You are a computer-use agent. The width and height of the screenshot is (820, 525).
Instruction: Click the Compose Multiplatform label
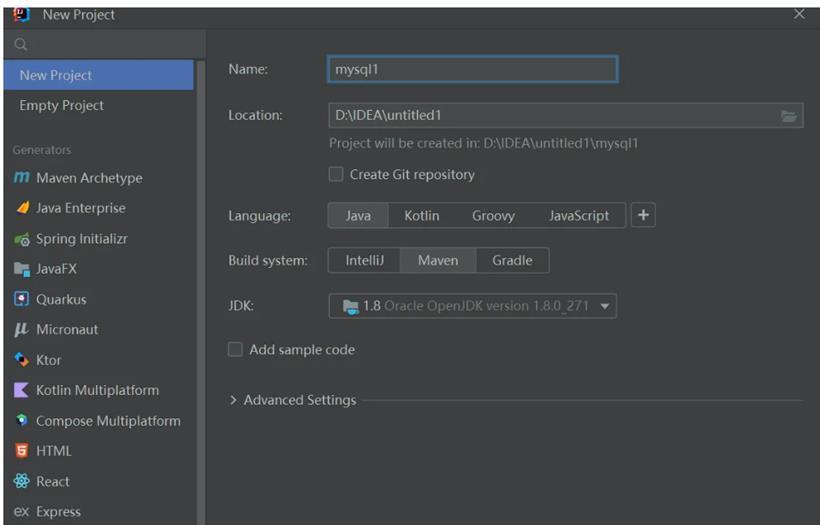108,421
